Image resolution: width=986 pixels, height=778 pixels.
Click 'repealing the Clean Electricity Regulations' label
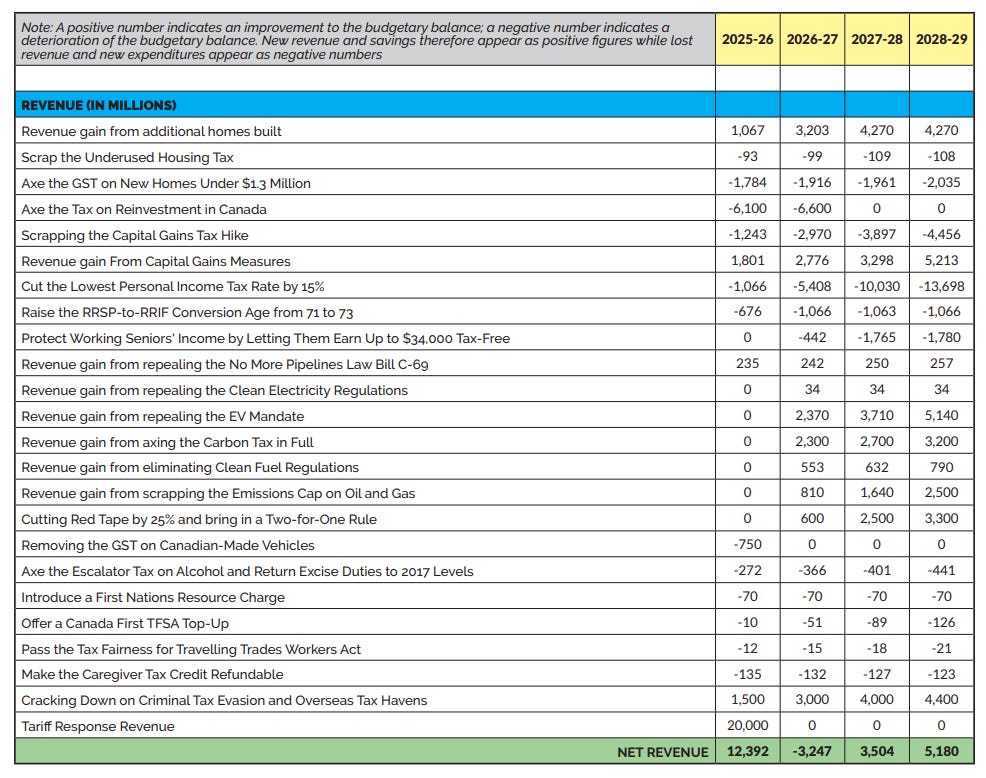coord(214,391)
